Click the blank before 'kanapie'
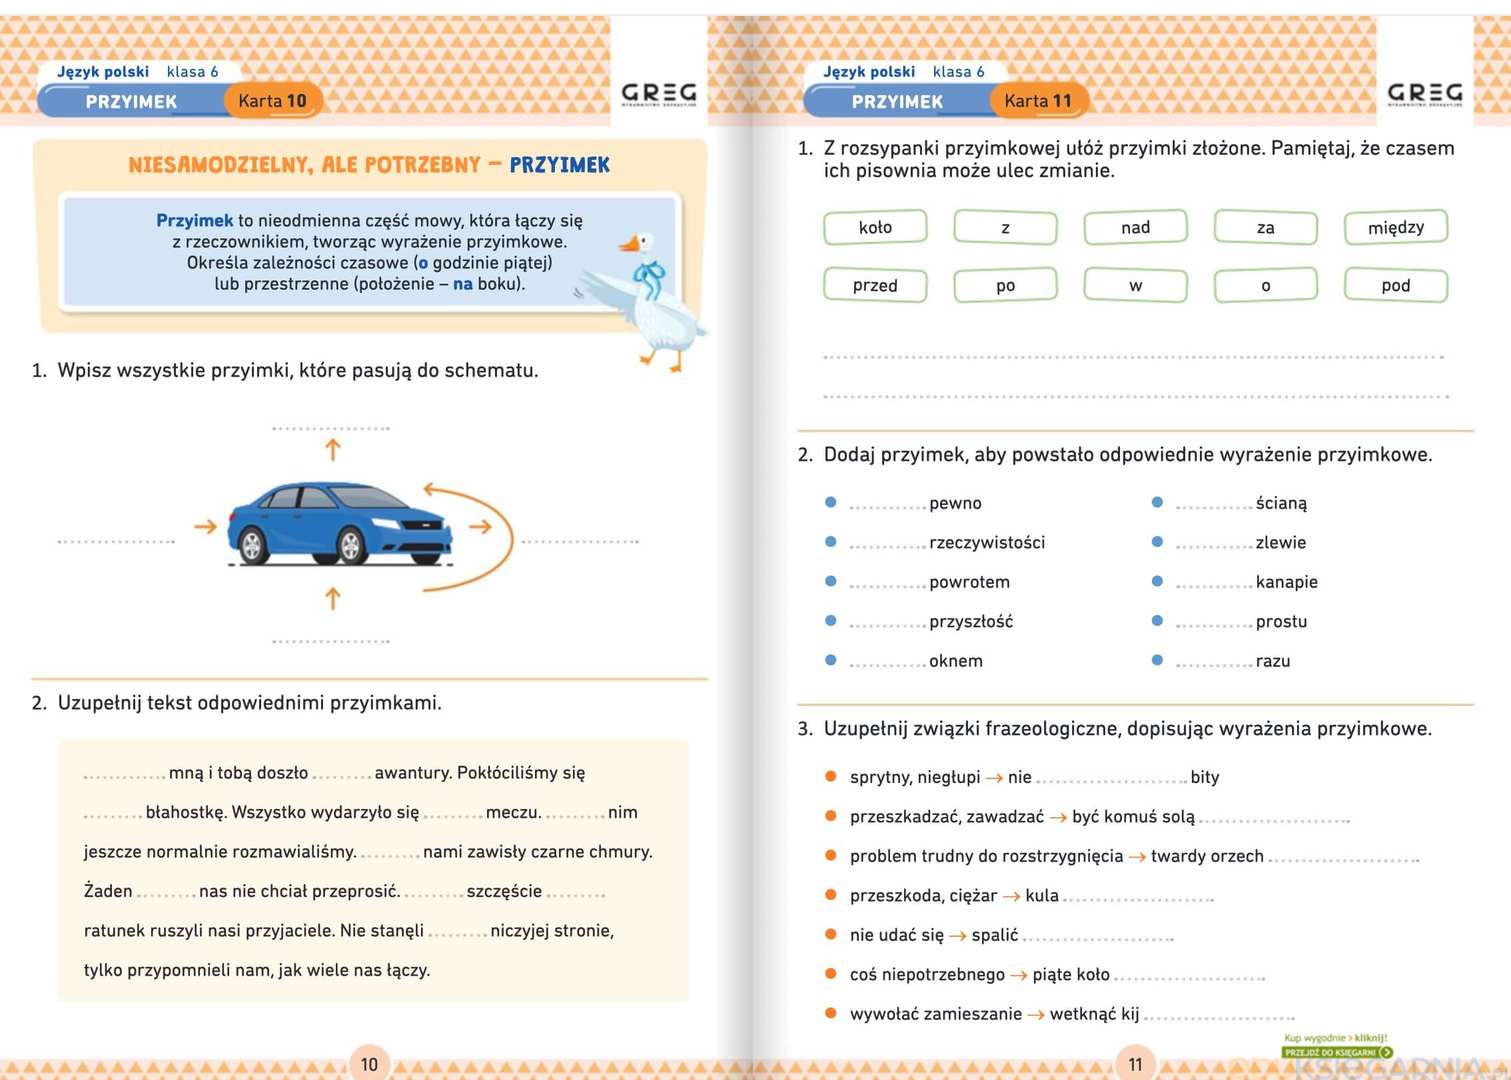The height and width of the screenshot is (1080, 1511). [1214, 584]
